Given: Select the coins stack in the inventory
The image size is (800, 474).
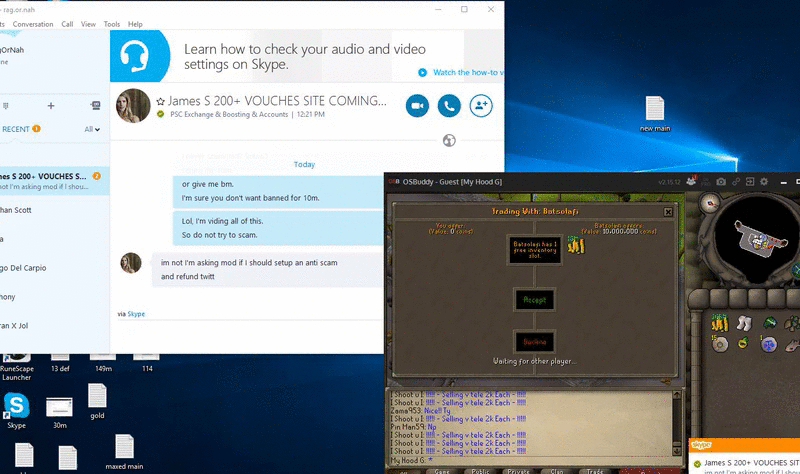Looking at the screenshot, I should coord(719,322).
